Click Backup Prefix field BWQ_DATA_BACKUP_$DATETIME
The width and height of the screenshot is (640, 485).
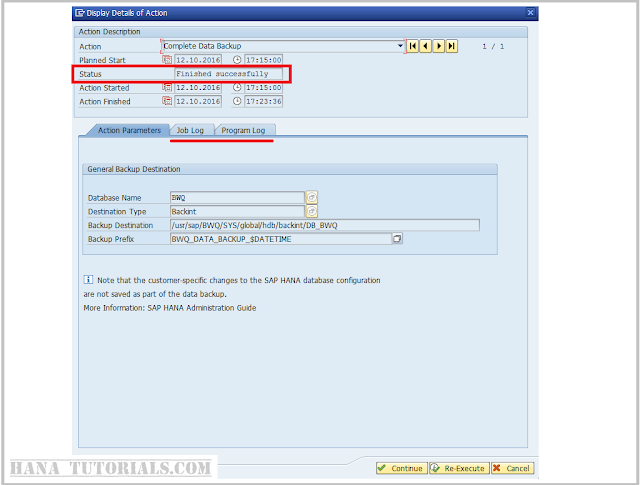pos(280,239)
